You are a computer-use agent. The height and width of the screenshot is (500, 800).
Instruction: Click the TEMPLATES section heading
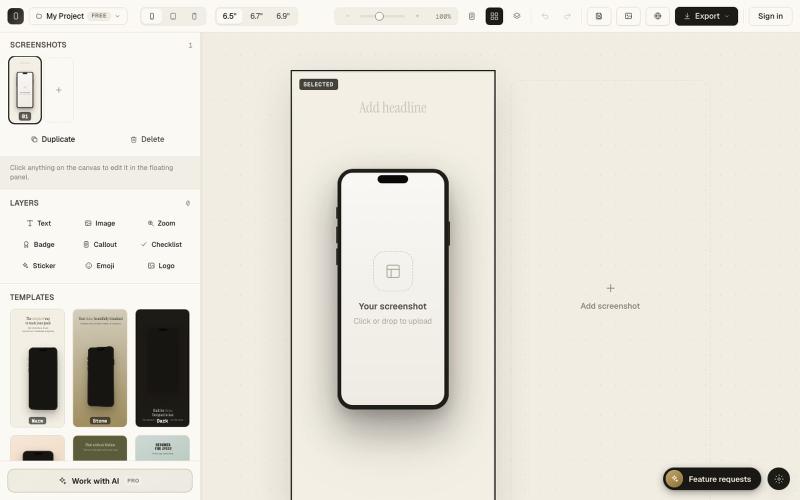(x=32, y=297)
